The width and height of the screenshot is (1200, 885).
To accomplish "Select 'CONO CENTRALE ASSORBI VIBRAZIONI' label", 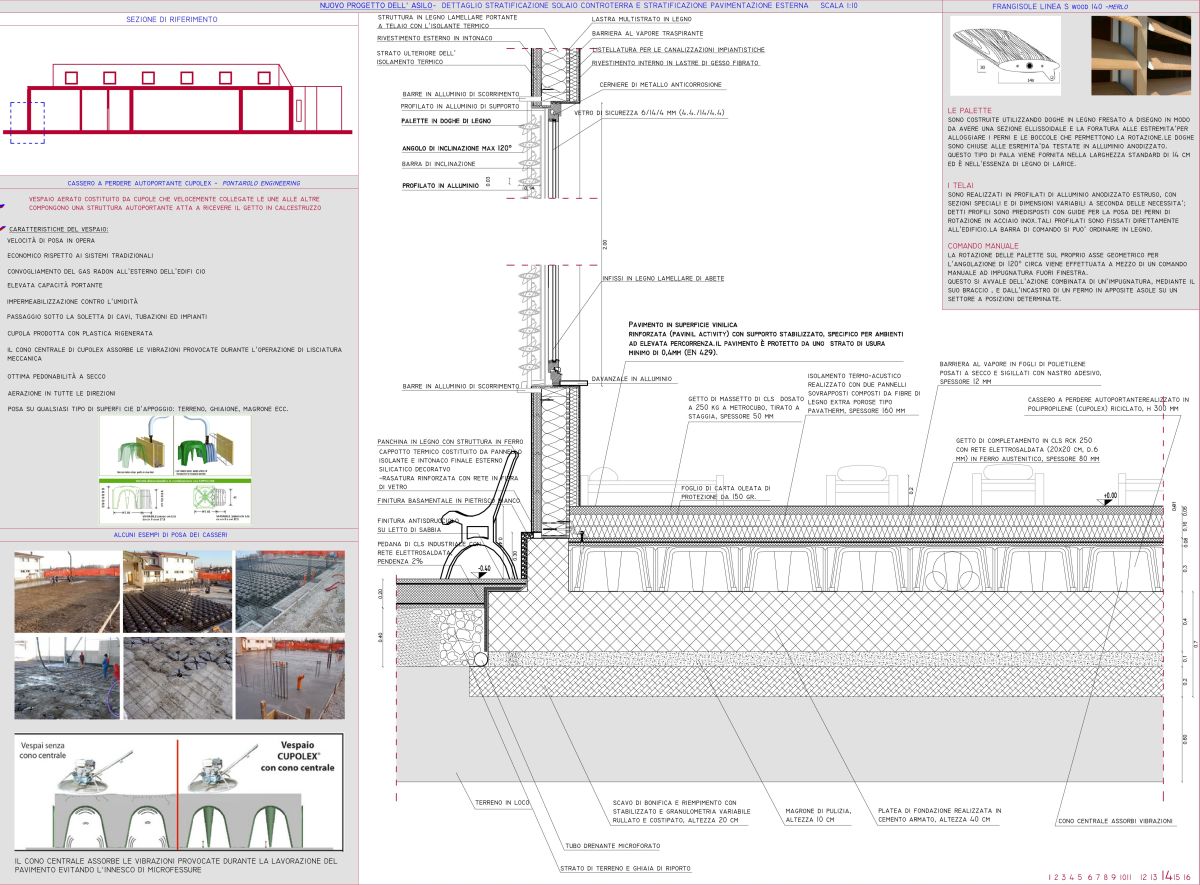I will [x=1115, y=823].
